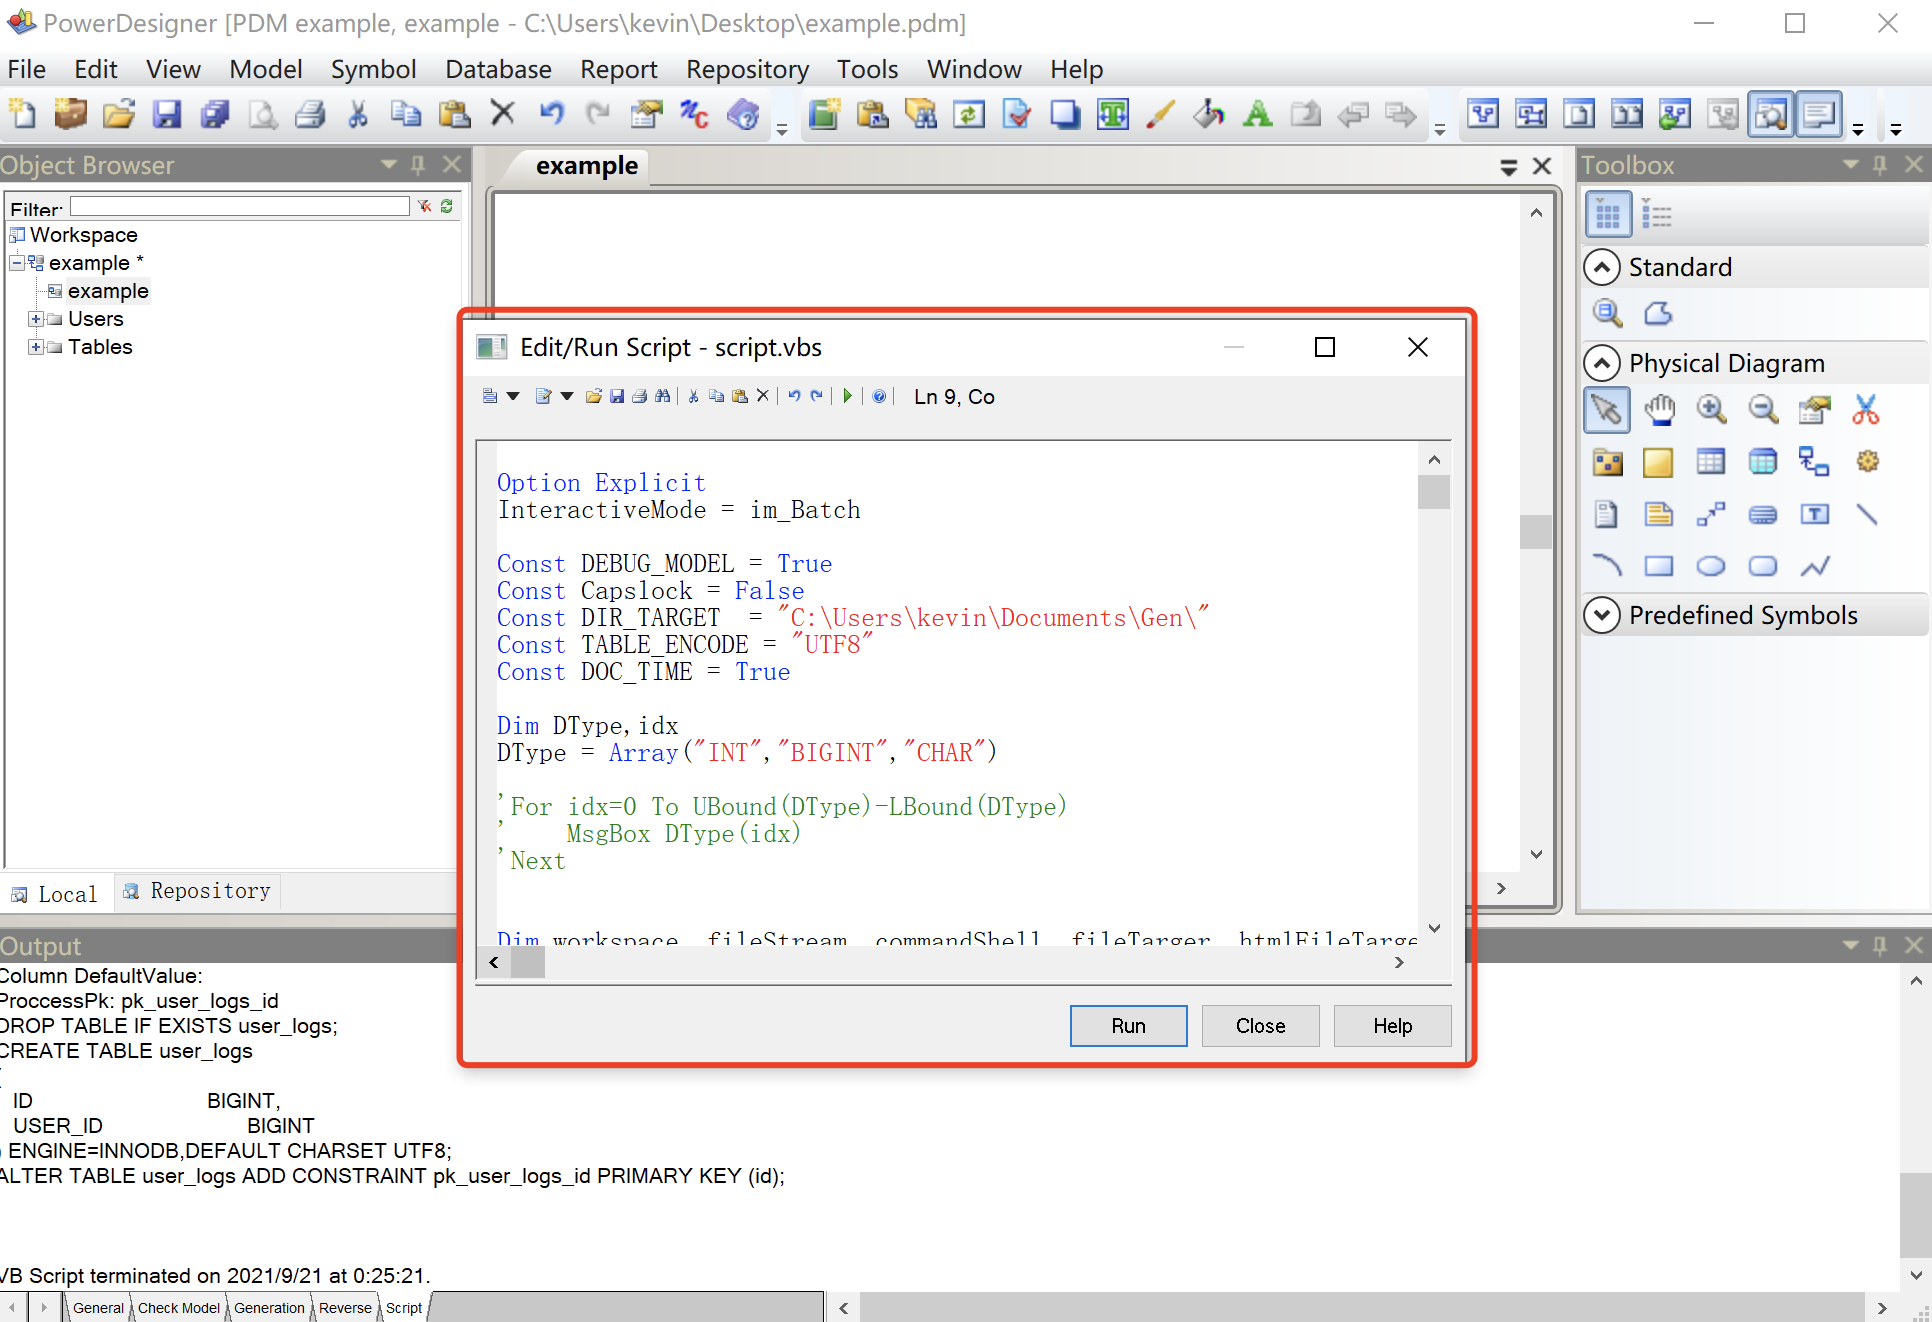Viewport: 1932px width, 1322px height.
Task: Select the Table tool in Toolbox
Action: (1710, 461)
